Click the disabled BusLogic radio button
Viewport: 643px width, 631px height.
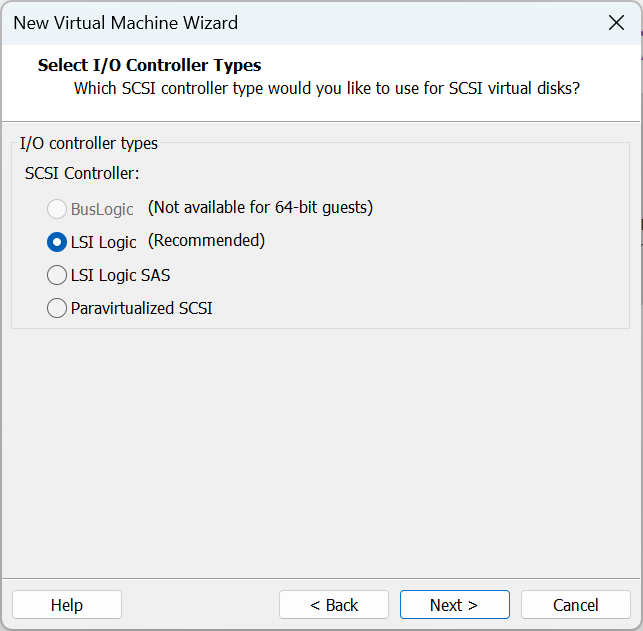pyautogui.click(x=57, y=209)
